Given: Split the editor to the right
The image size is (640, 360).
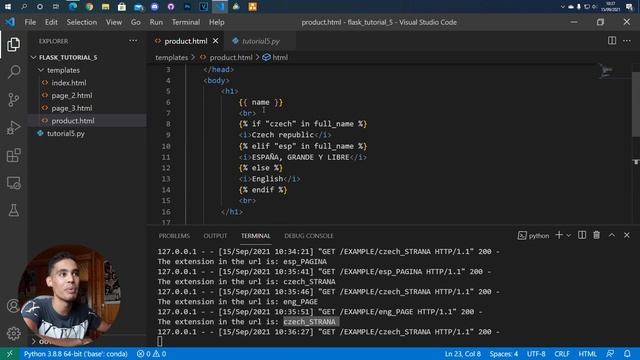Looking at the screenshot, I should pyautogui.click(x=612, y=40).
